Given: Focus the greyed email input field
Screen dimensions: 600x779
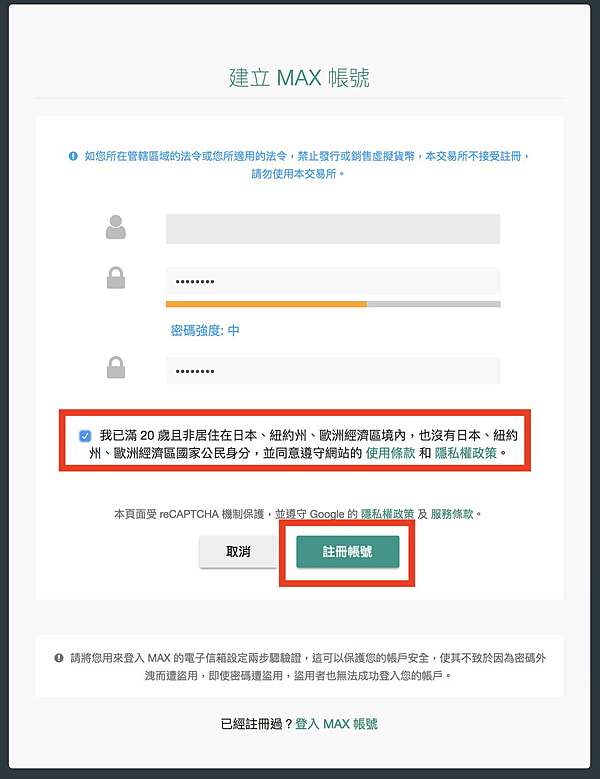Looking at the screenshot, I should click(333, 229).
